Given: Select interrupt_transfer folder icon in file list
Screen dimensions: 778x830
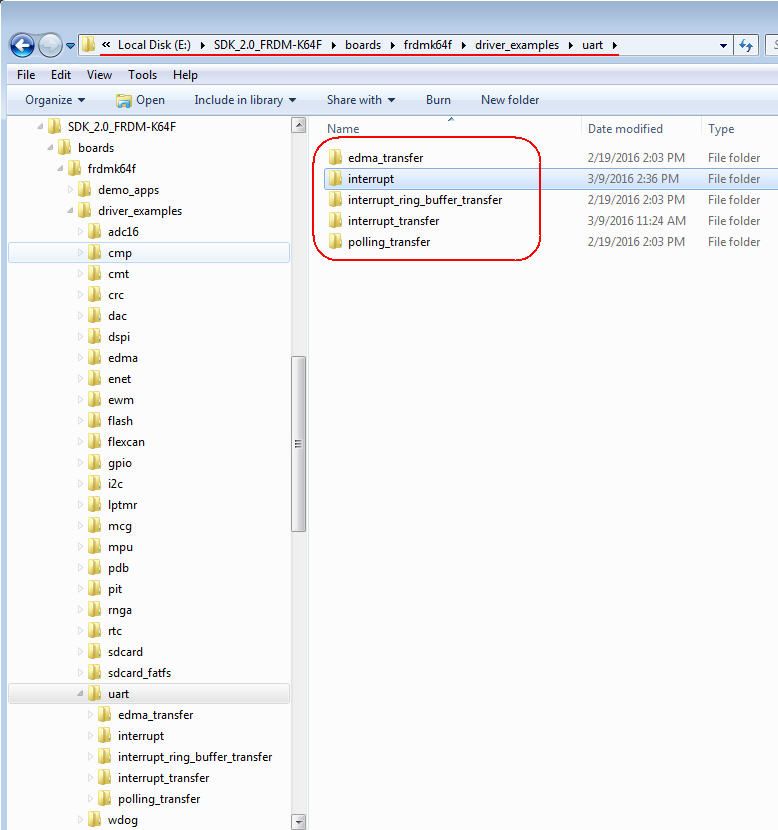Looking at the screenshot, I should (336, 220).
